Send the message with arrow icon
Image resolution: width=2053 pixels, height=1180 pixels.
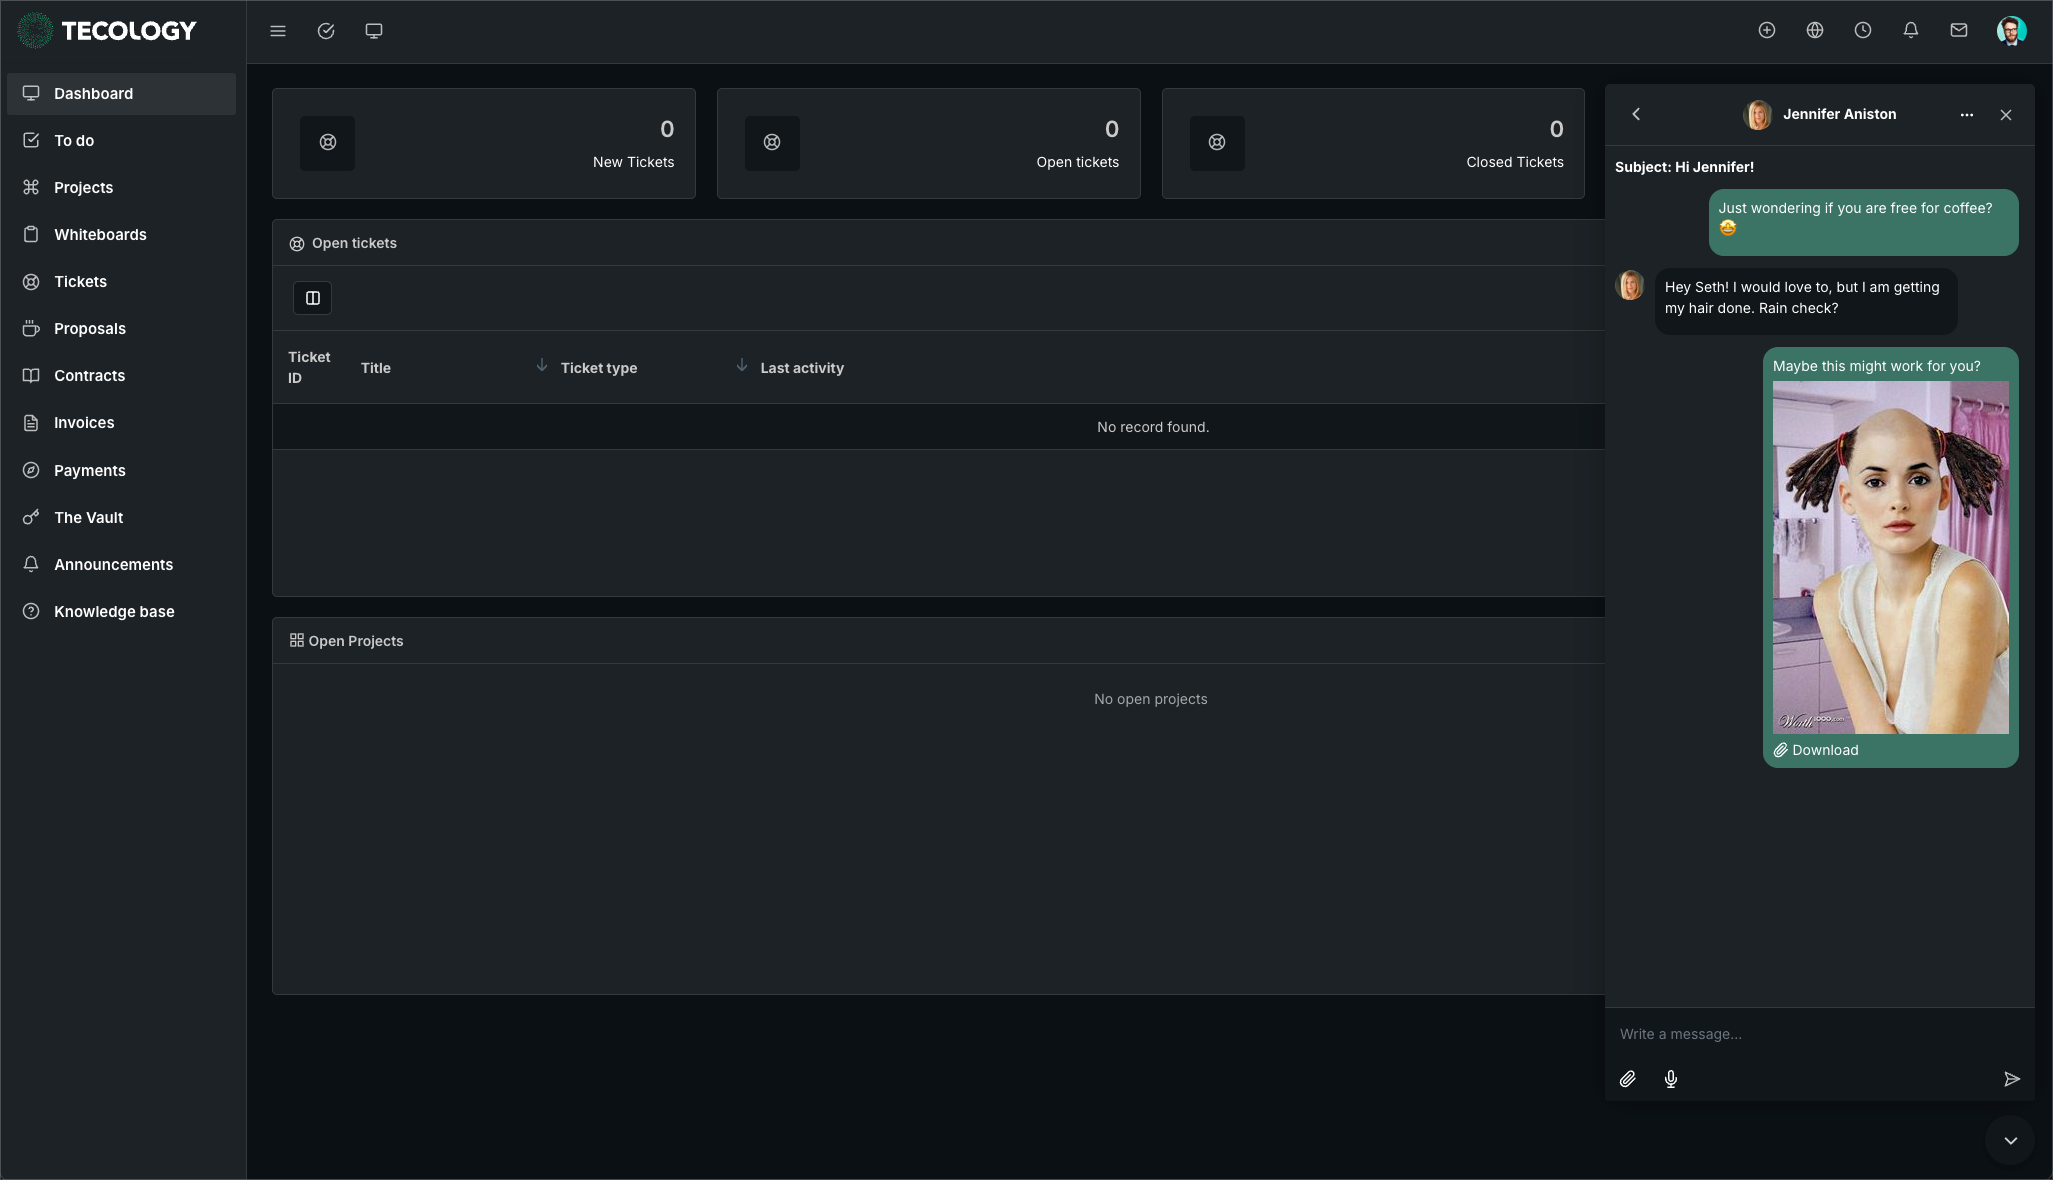(2011, 1079)
